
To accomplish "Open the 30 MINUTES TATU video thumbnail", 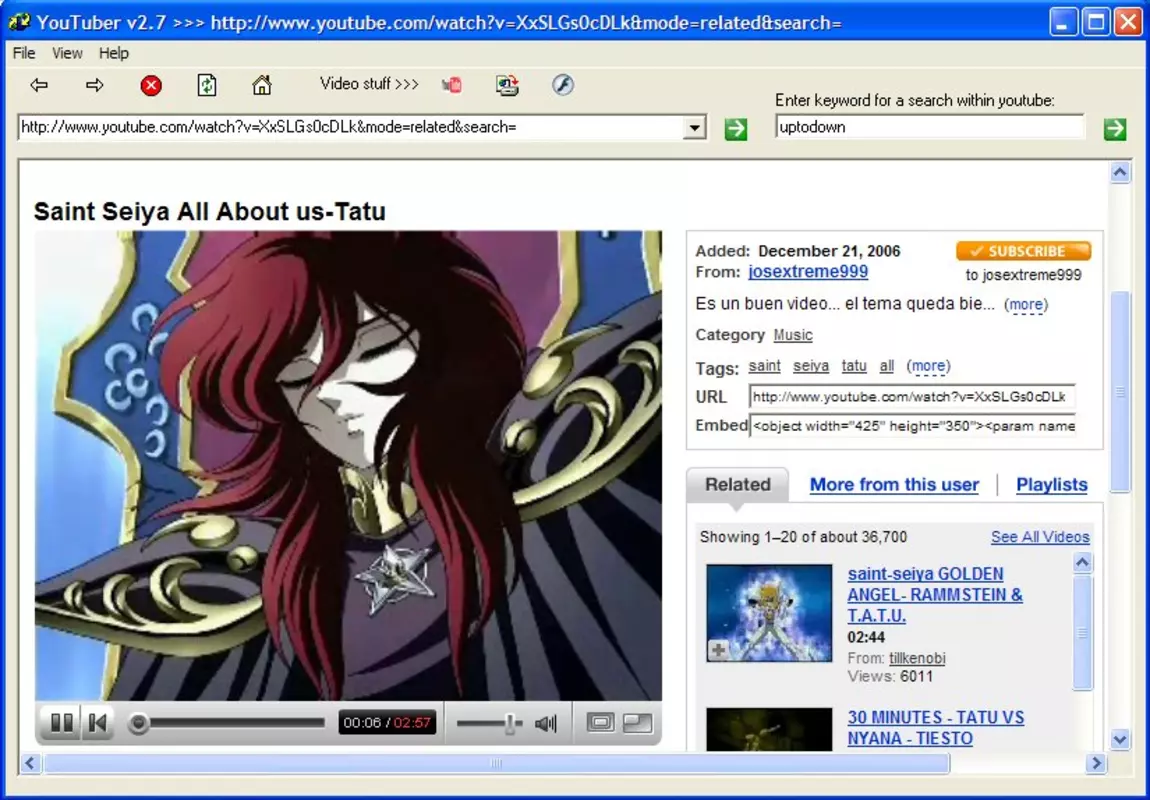I will [x=769, y=729].
